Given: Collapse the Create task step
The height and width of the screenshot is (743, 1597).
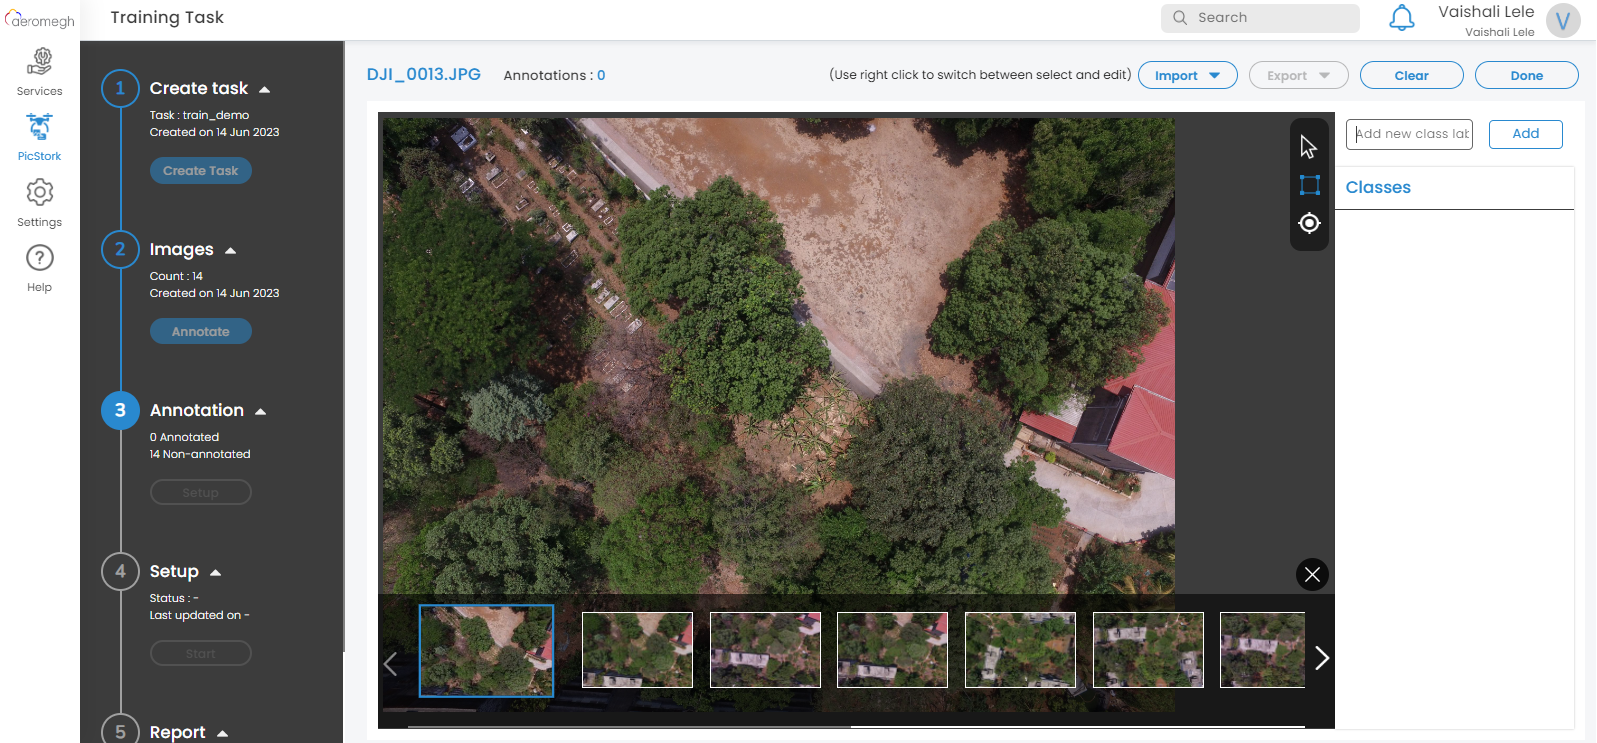Looking at the screenshot, I should click(264, 89).
